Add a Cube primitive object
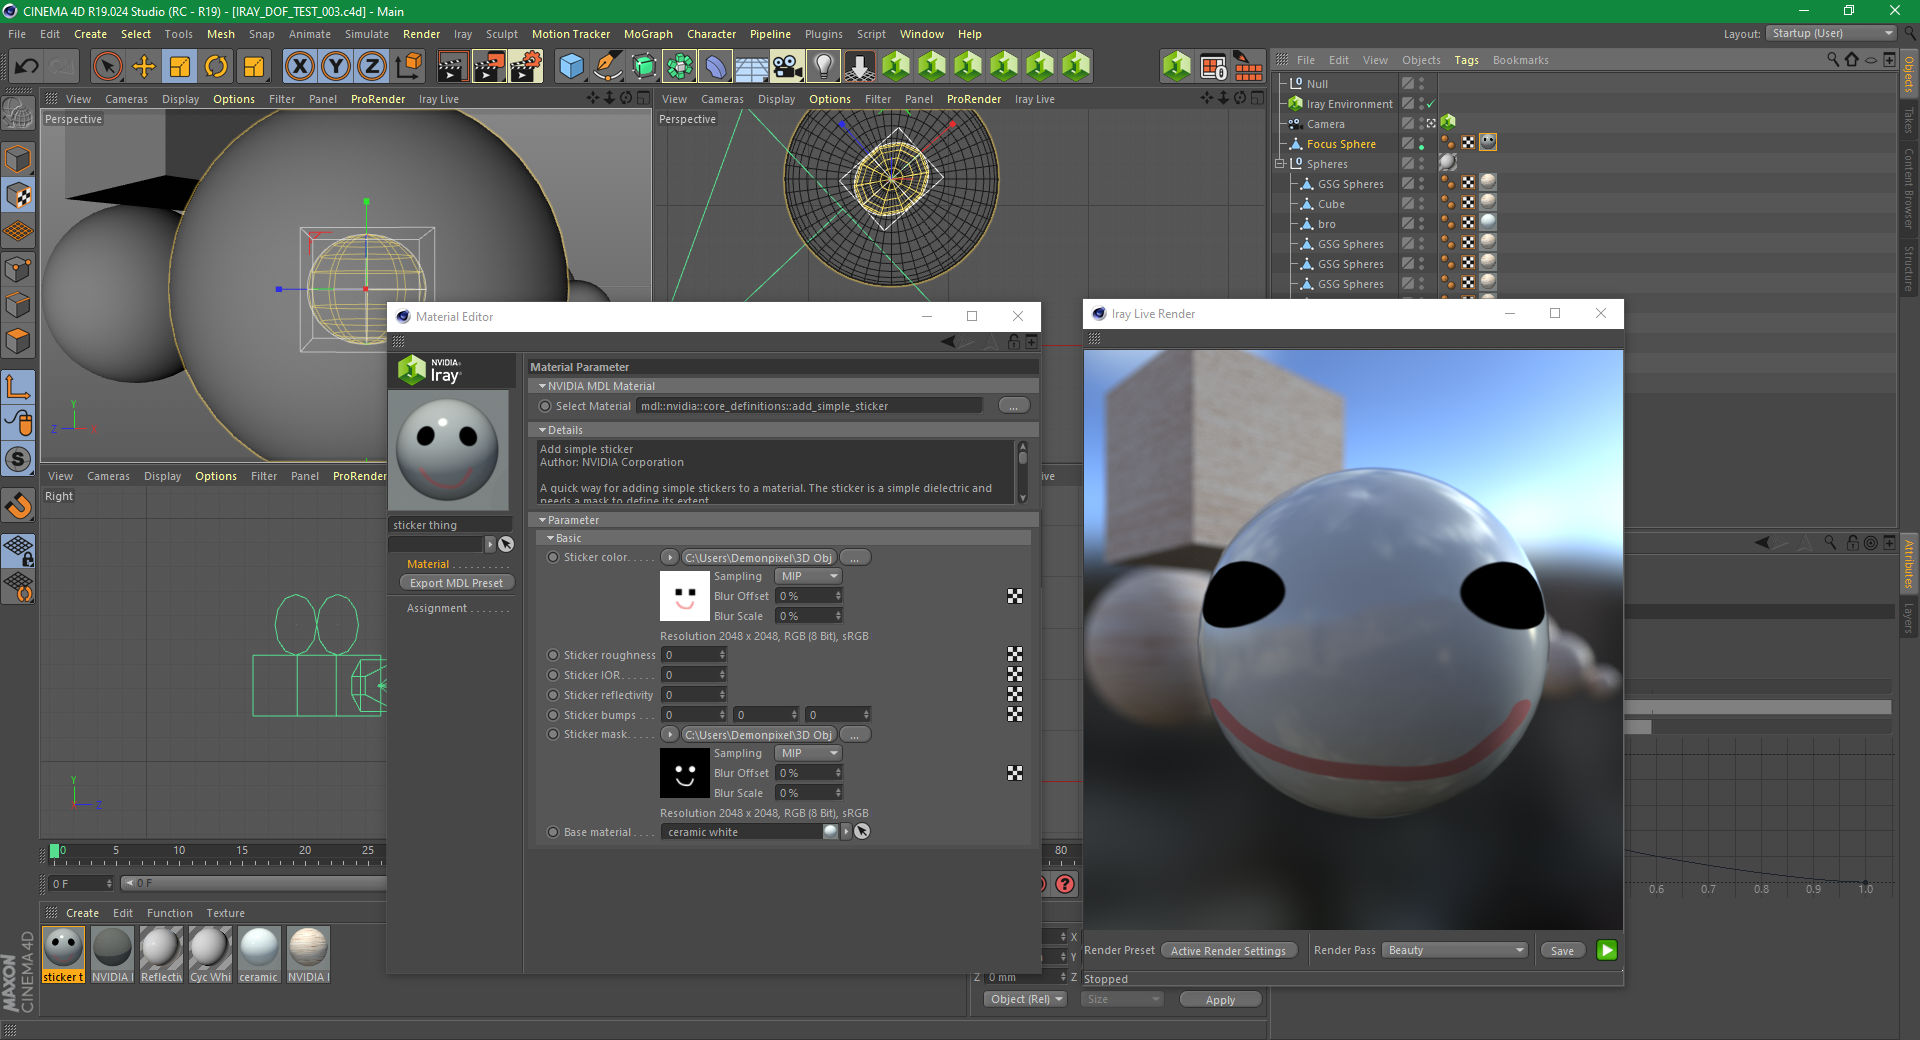Viewport: 1920px width, 1040px height. point(571,67)
